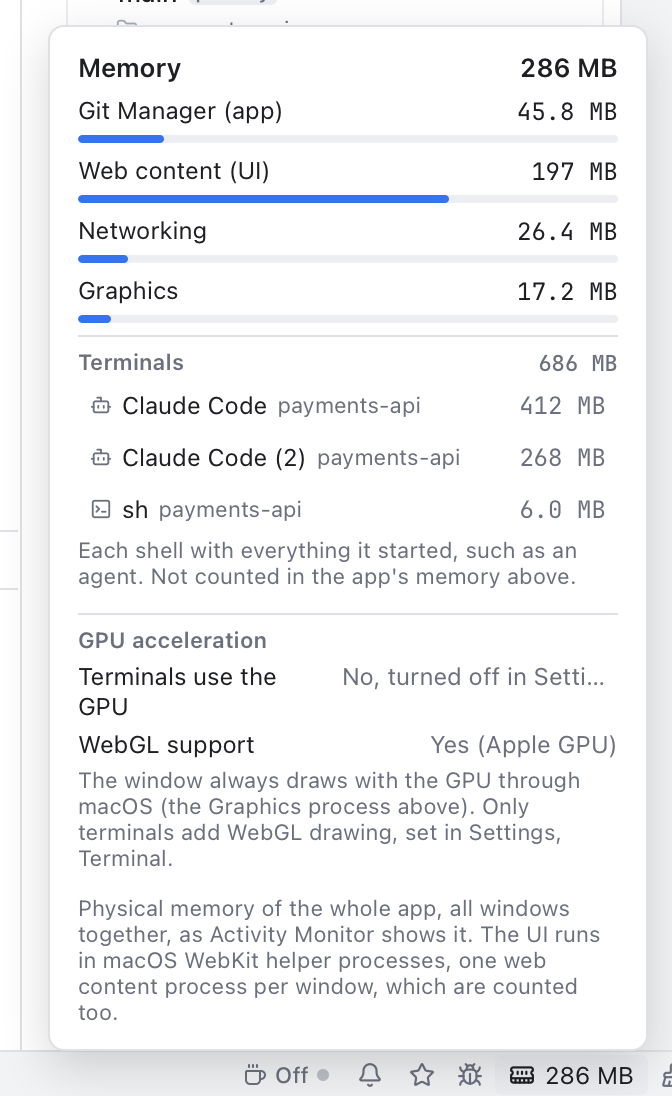
Task: Click the 'Each shell with everything it started' note
Action: (x=327, y=563)
